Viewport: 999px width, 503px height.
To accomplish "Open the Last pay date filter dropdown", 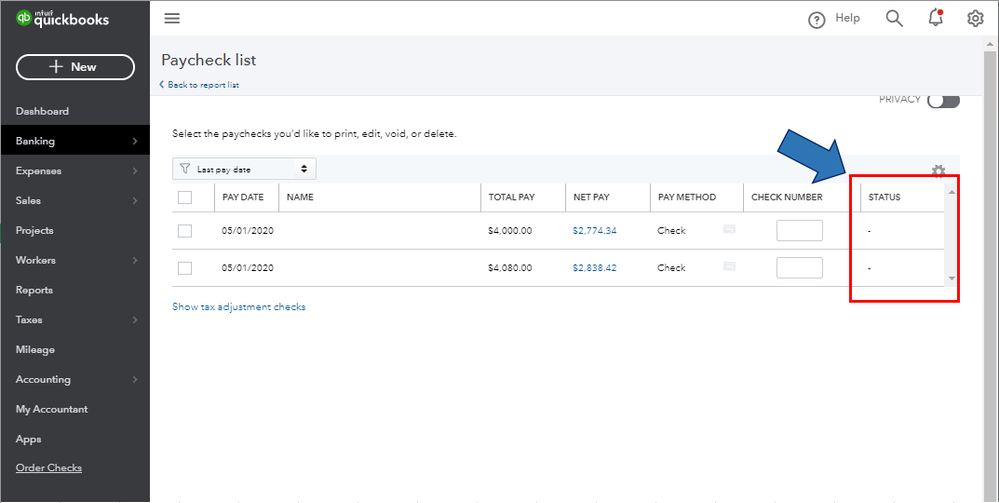I will (244, 169).
